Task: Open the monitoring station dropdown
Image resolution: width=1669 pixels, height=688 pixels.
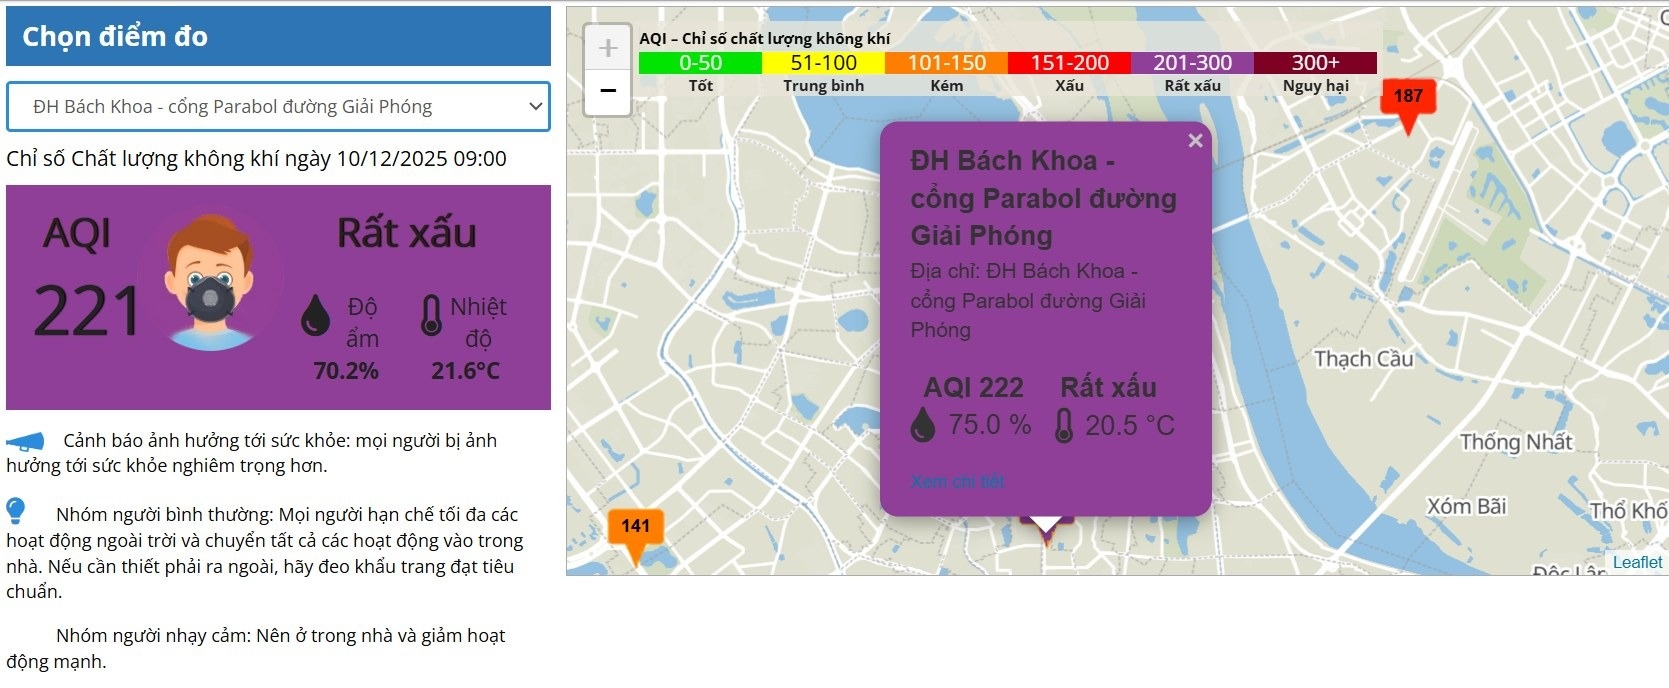Action: click(x=278, y=107)
